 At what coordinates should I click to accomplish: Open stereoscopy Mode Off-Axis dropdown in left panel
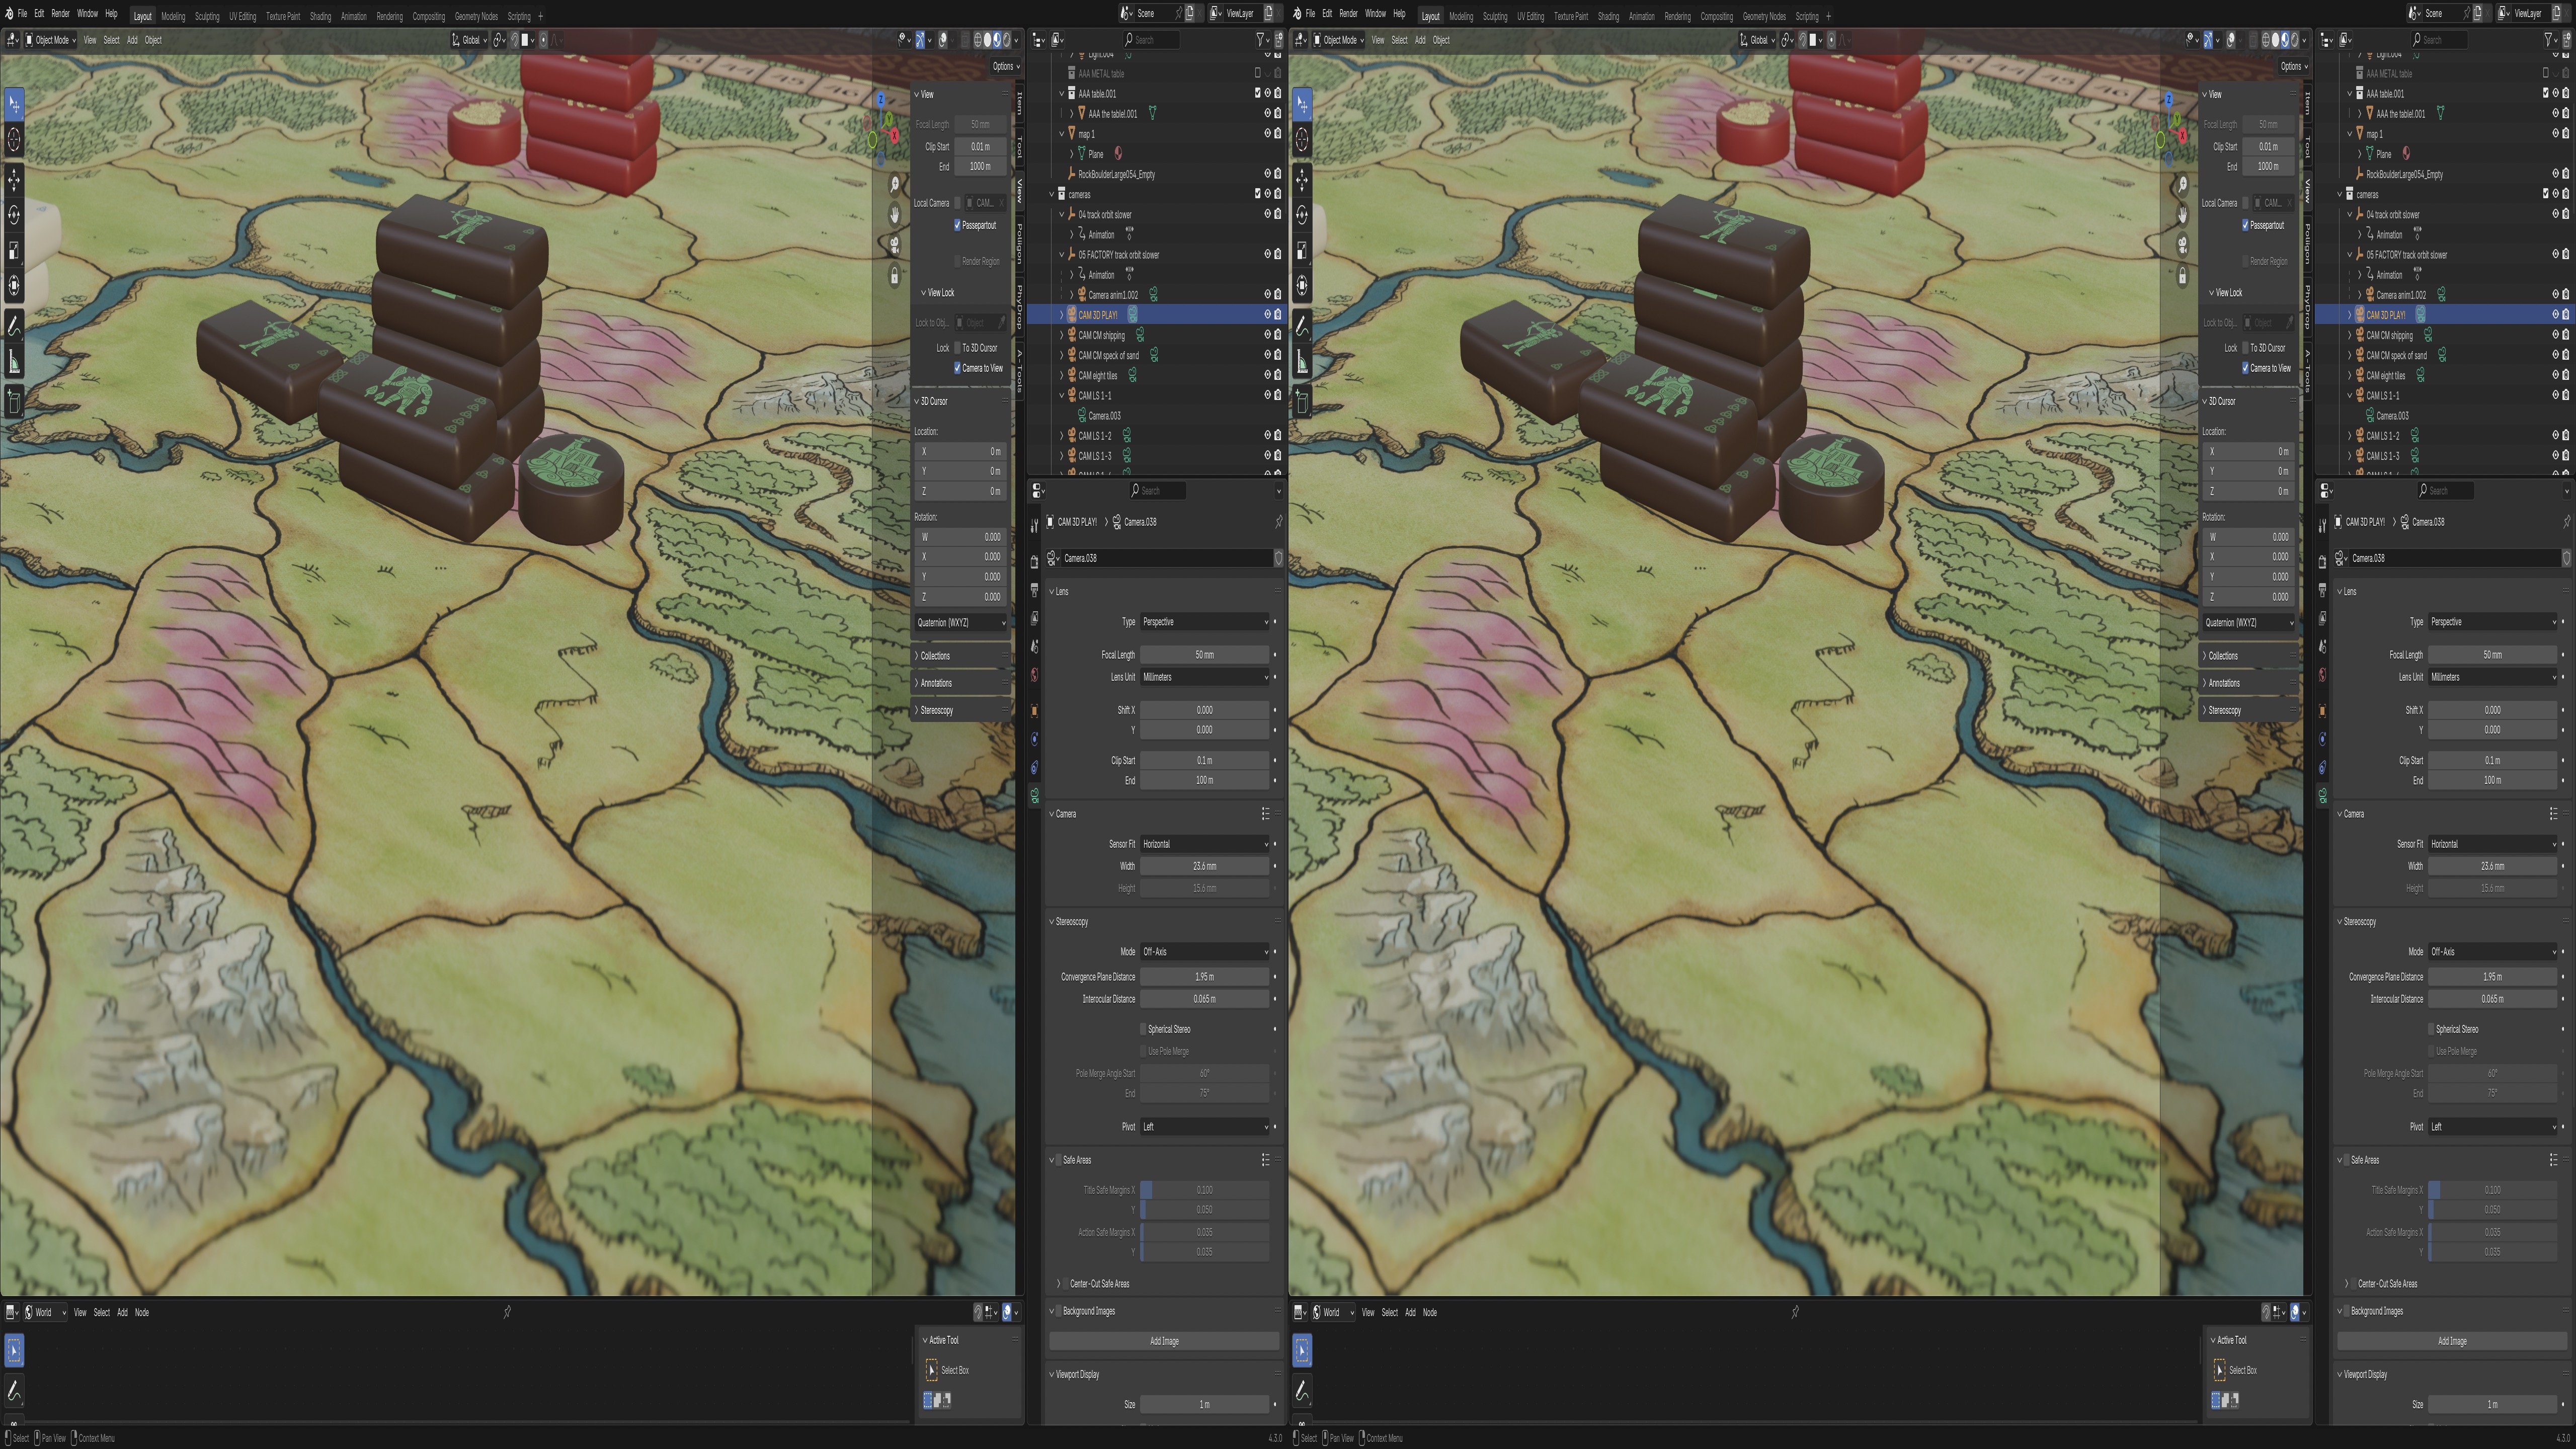pyautogui.click(x=1205, y=952)
